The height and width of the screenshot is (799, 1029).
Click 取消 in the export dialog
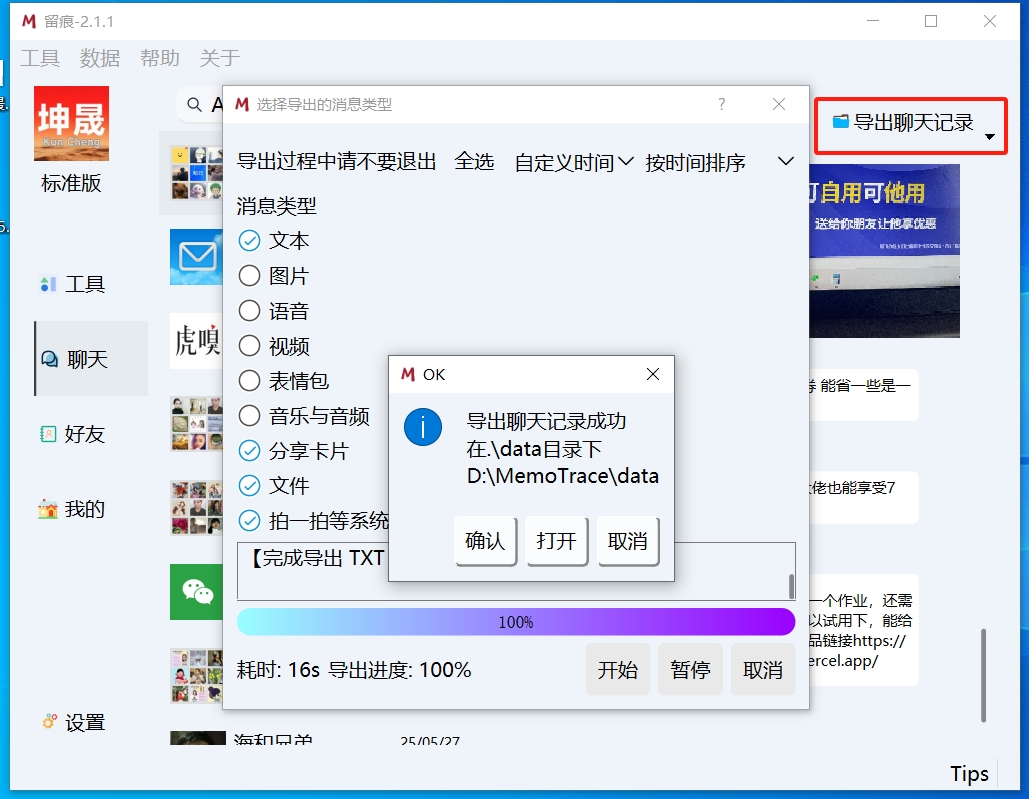pyautogui.click(x=763, y=669)
